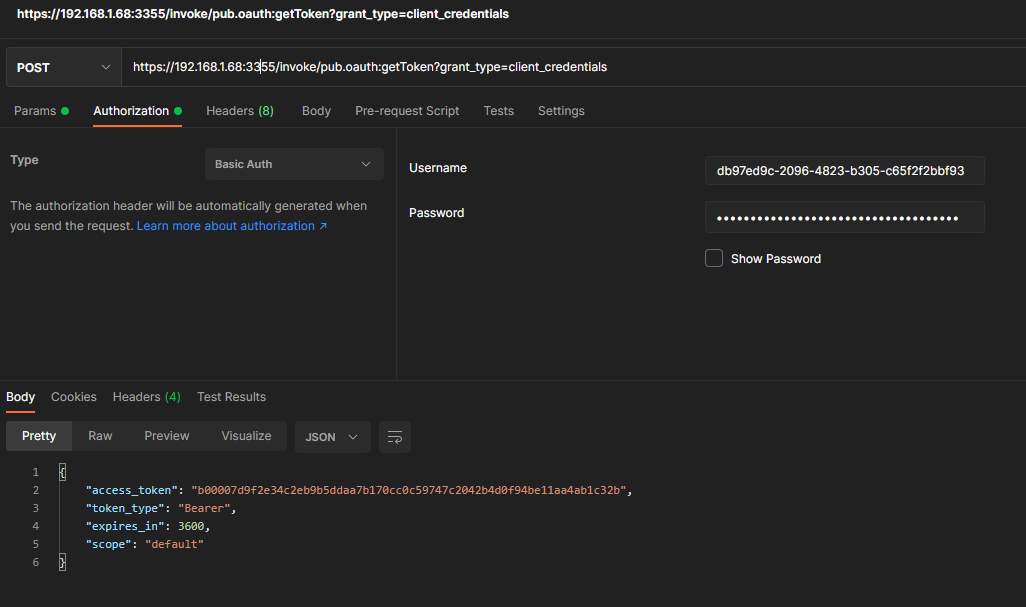Screen dimensions: 1026x607
Task: Open the Test Results tab
Action: point(231,397)
